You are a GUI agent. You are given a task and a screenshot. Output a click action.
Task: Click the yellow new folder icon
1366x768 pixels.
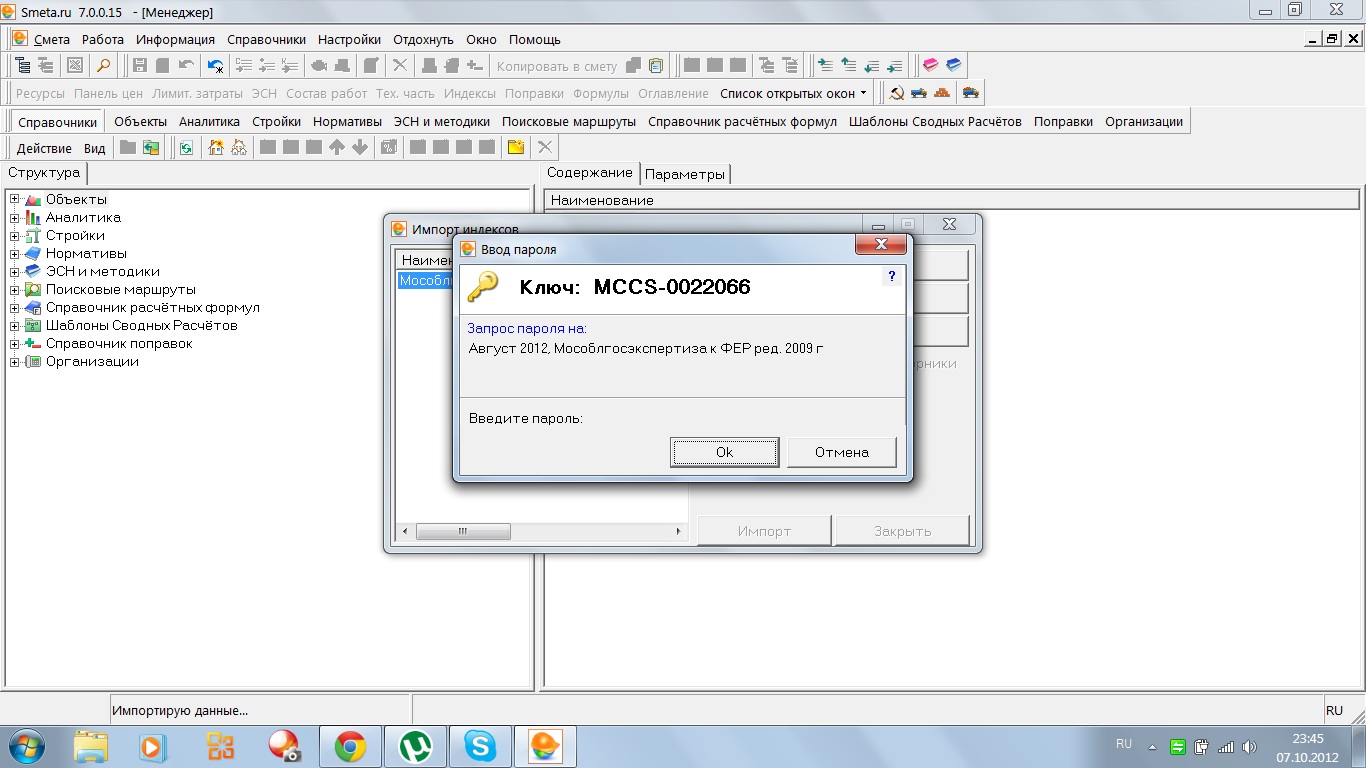(x=516, y=147)
